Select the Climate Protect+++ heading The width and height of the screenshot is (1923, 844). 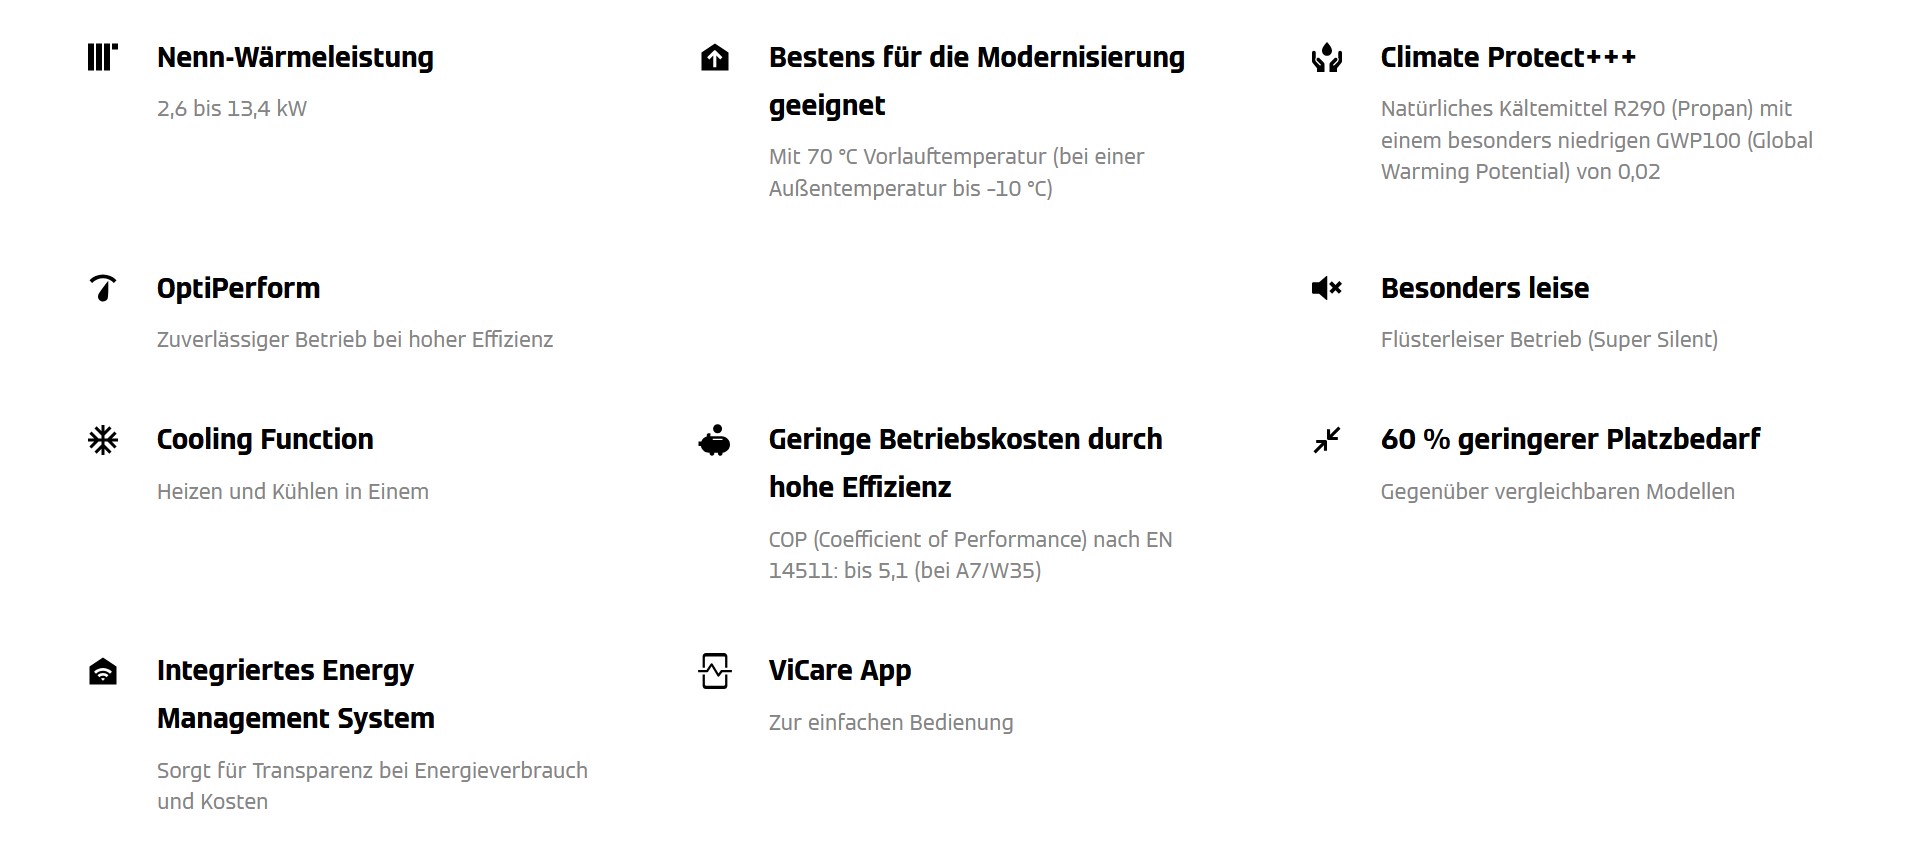[1508, 57]
